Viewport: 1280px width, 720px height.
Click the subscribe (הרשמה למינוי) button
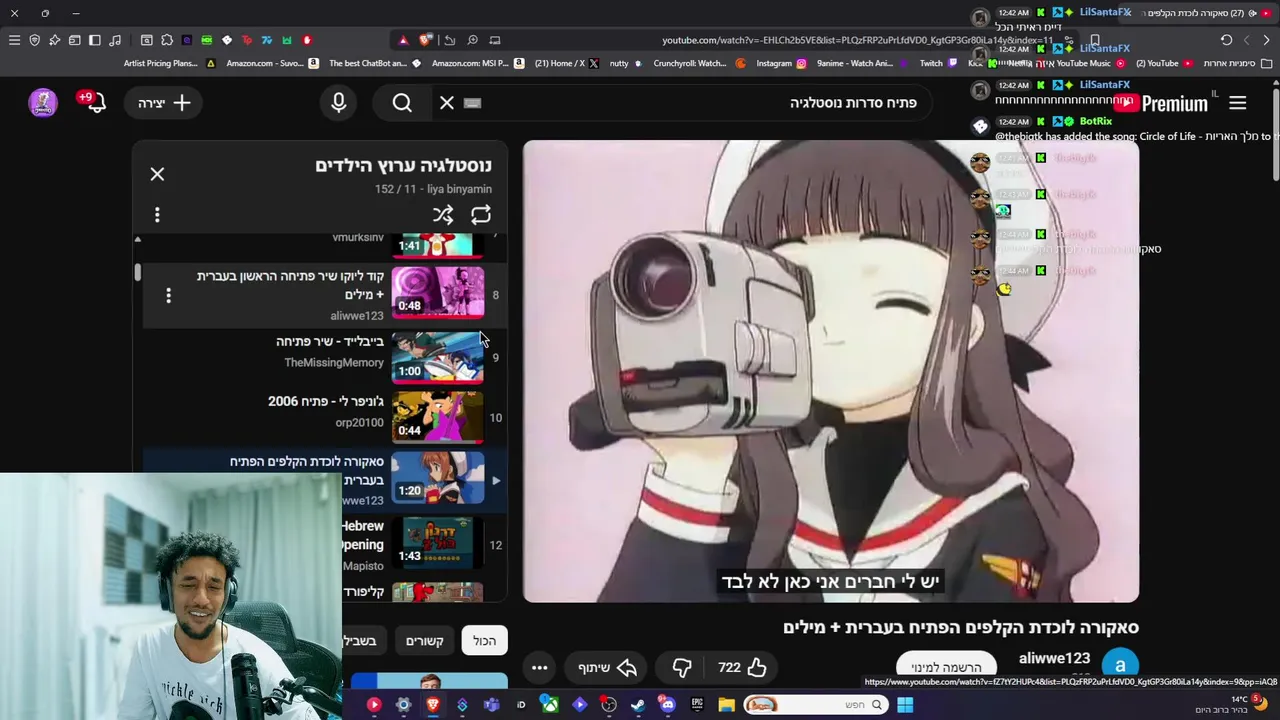pyautogui.click(x=946, y=667)
